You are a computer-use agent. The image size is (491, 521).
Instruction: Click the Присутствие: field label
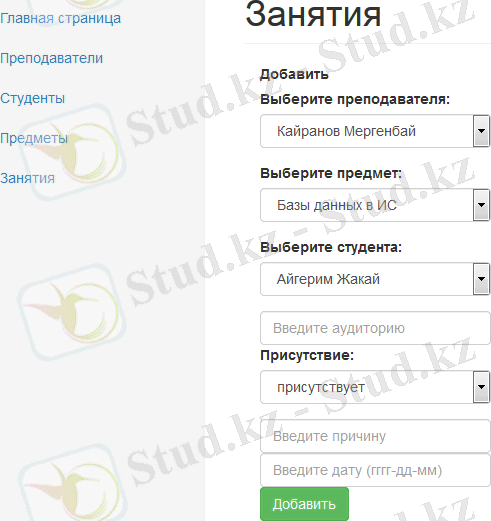307,355
